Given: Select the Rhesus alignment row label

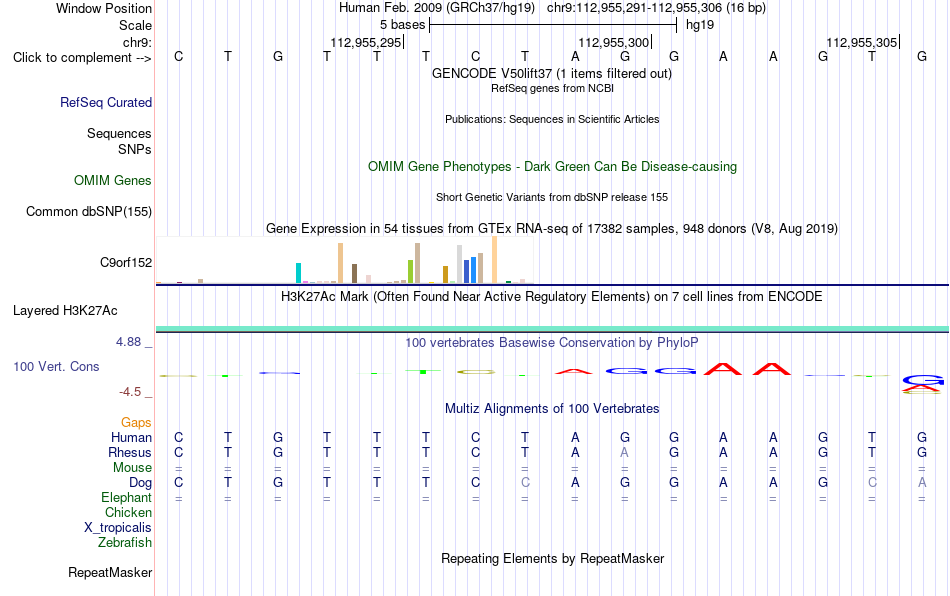Looking at the screenshot, I should click(x=130, y=452).
